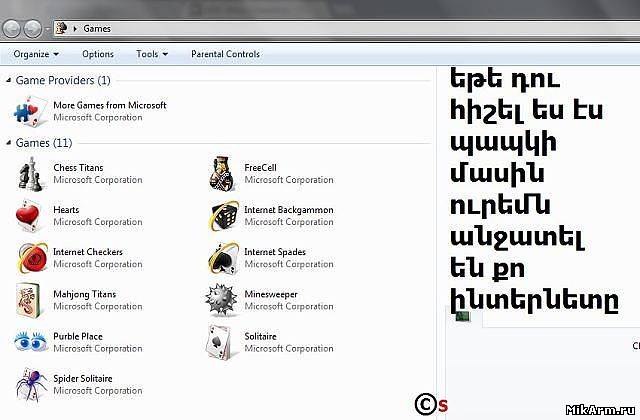
Task: Select the Internet Spades icon
Action: click(x=223, y=258)
